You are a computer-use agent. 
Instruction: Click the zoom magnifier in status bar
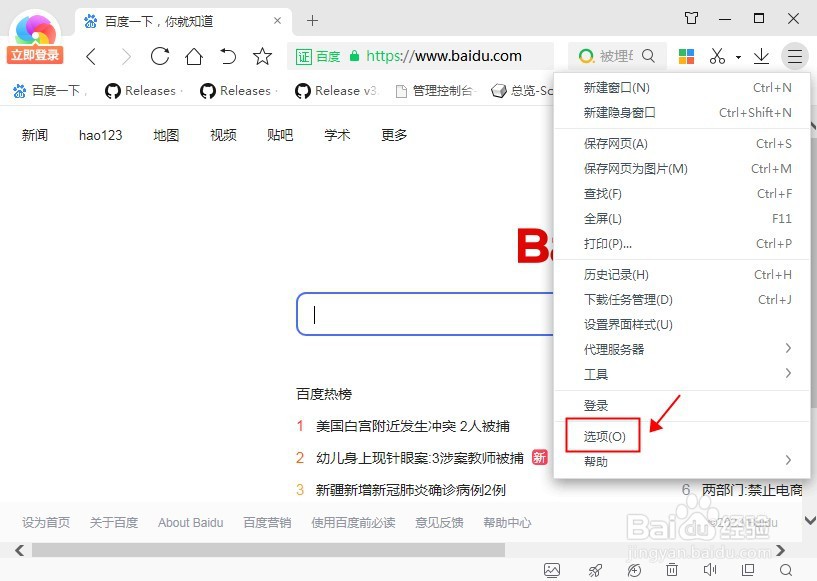(x=786, y=570)
